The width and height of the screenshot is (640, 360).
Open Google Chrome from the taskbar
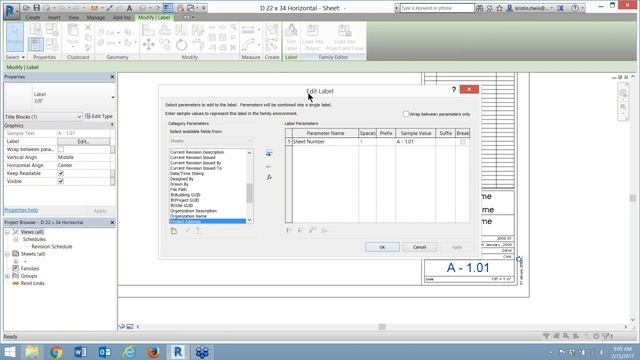pos(56,352)
